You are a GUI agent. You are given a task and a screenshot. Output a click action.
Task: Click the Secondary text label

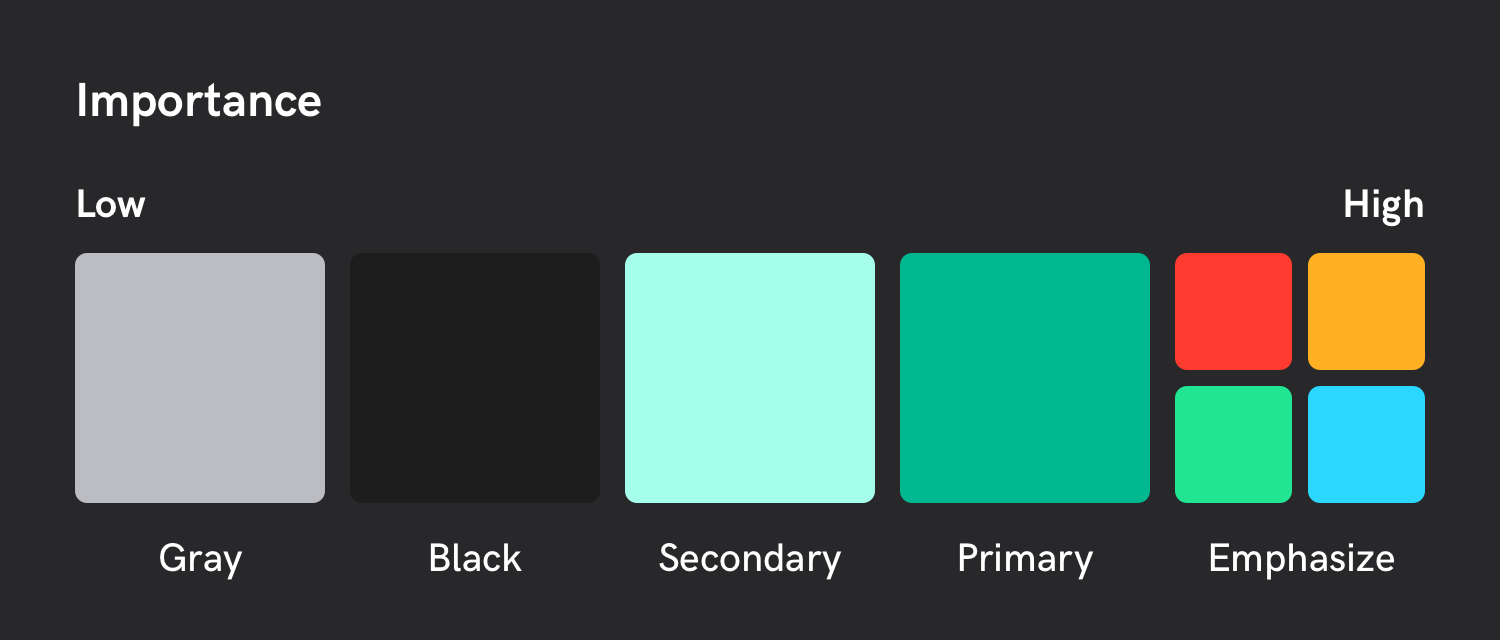click(750, 558)
